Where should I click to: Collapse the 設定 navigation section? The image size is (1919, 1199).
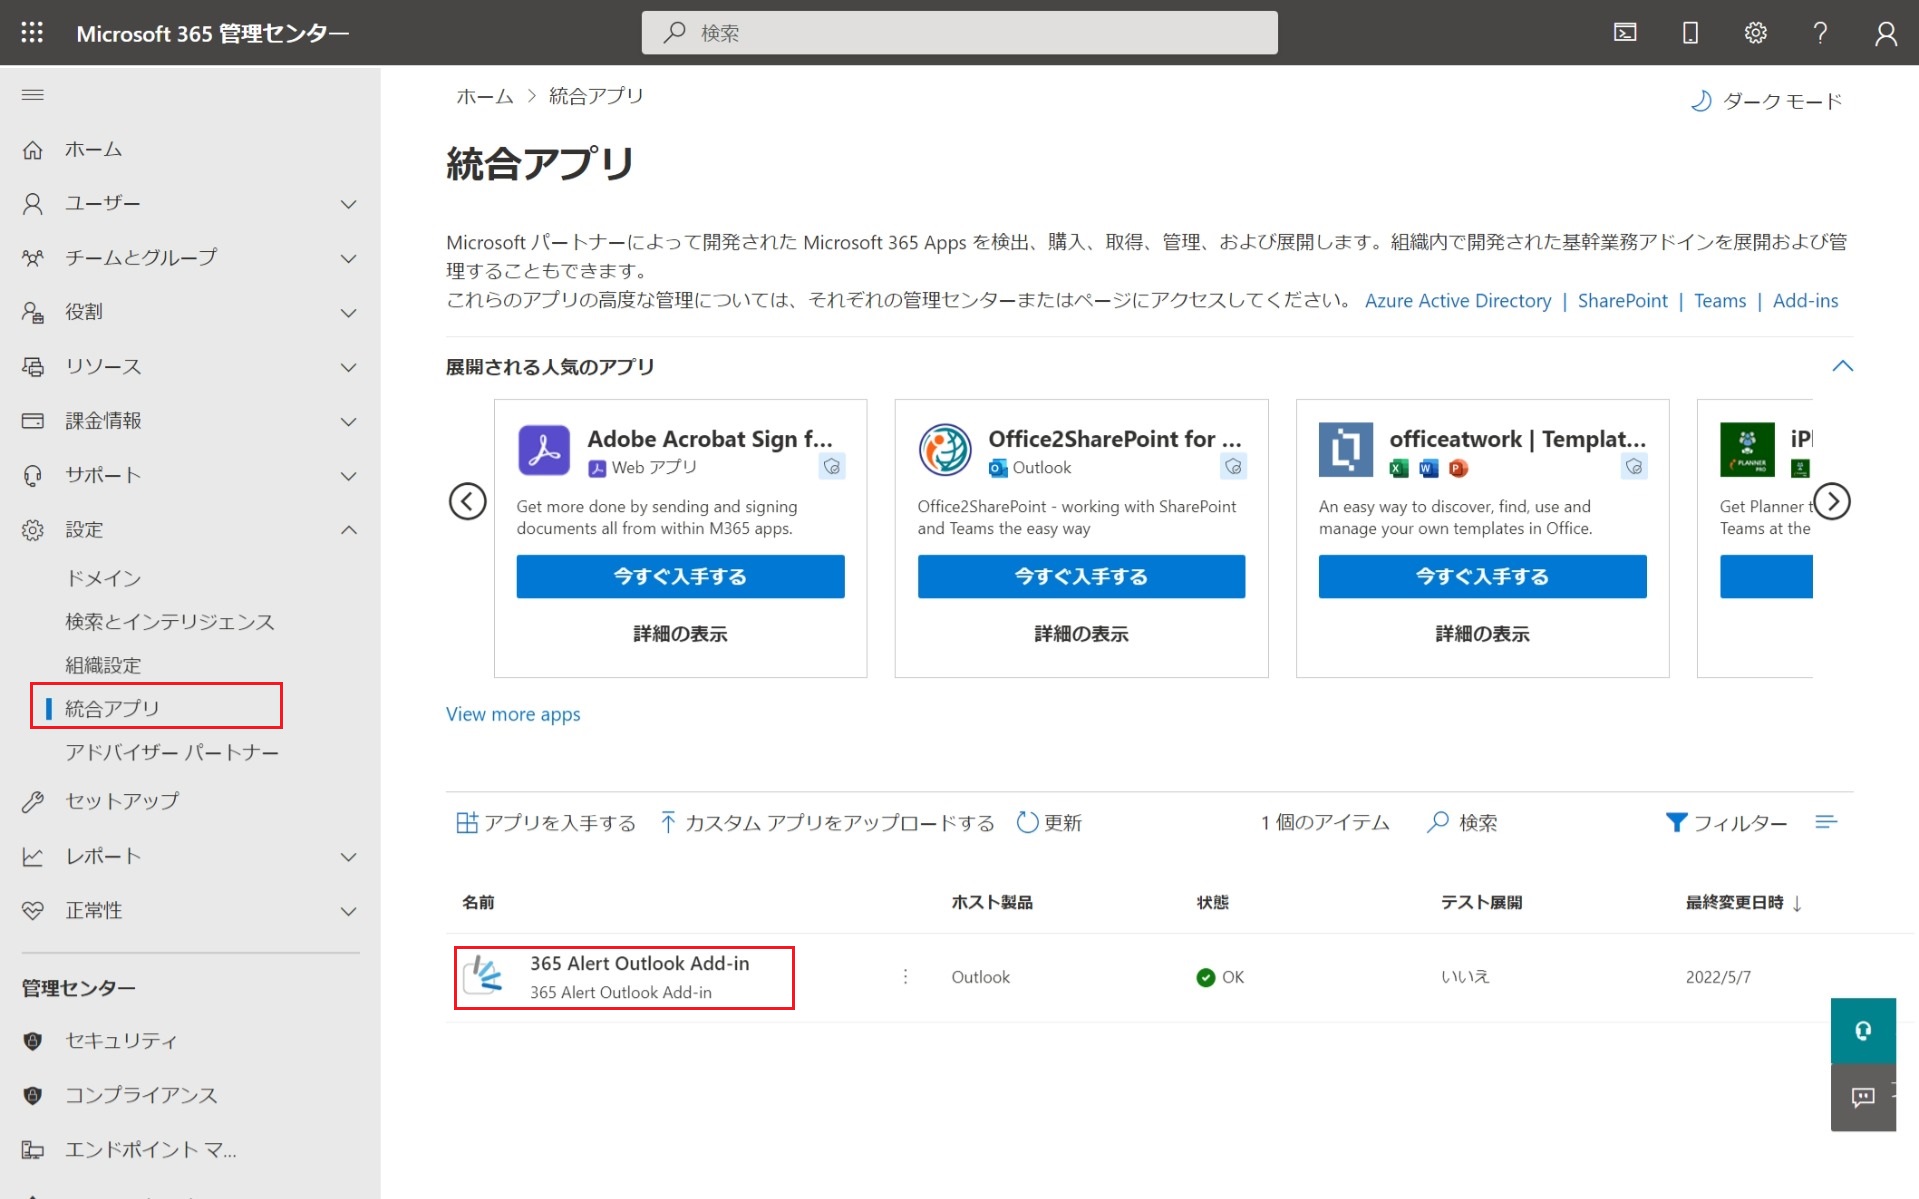click(x=348, y=530)
